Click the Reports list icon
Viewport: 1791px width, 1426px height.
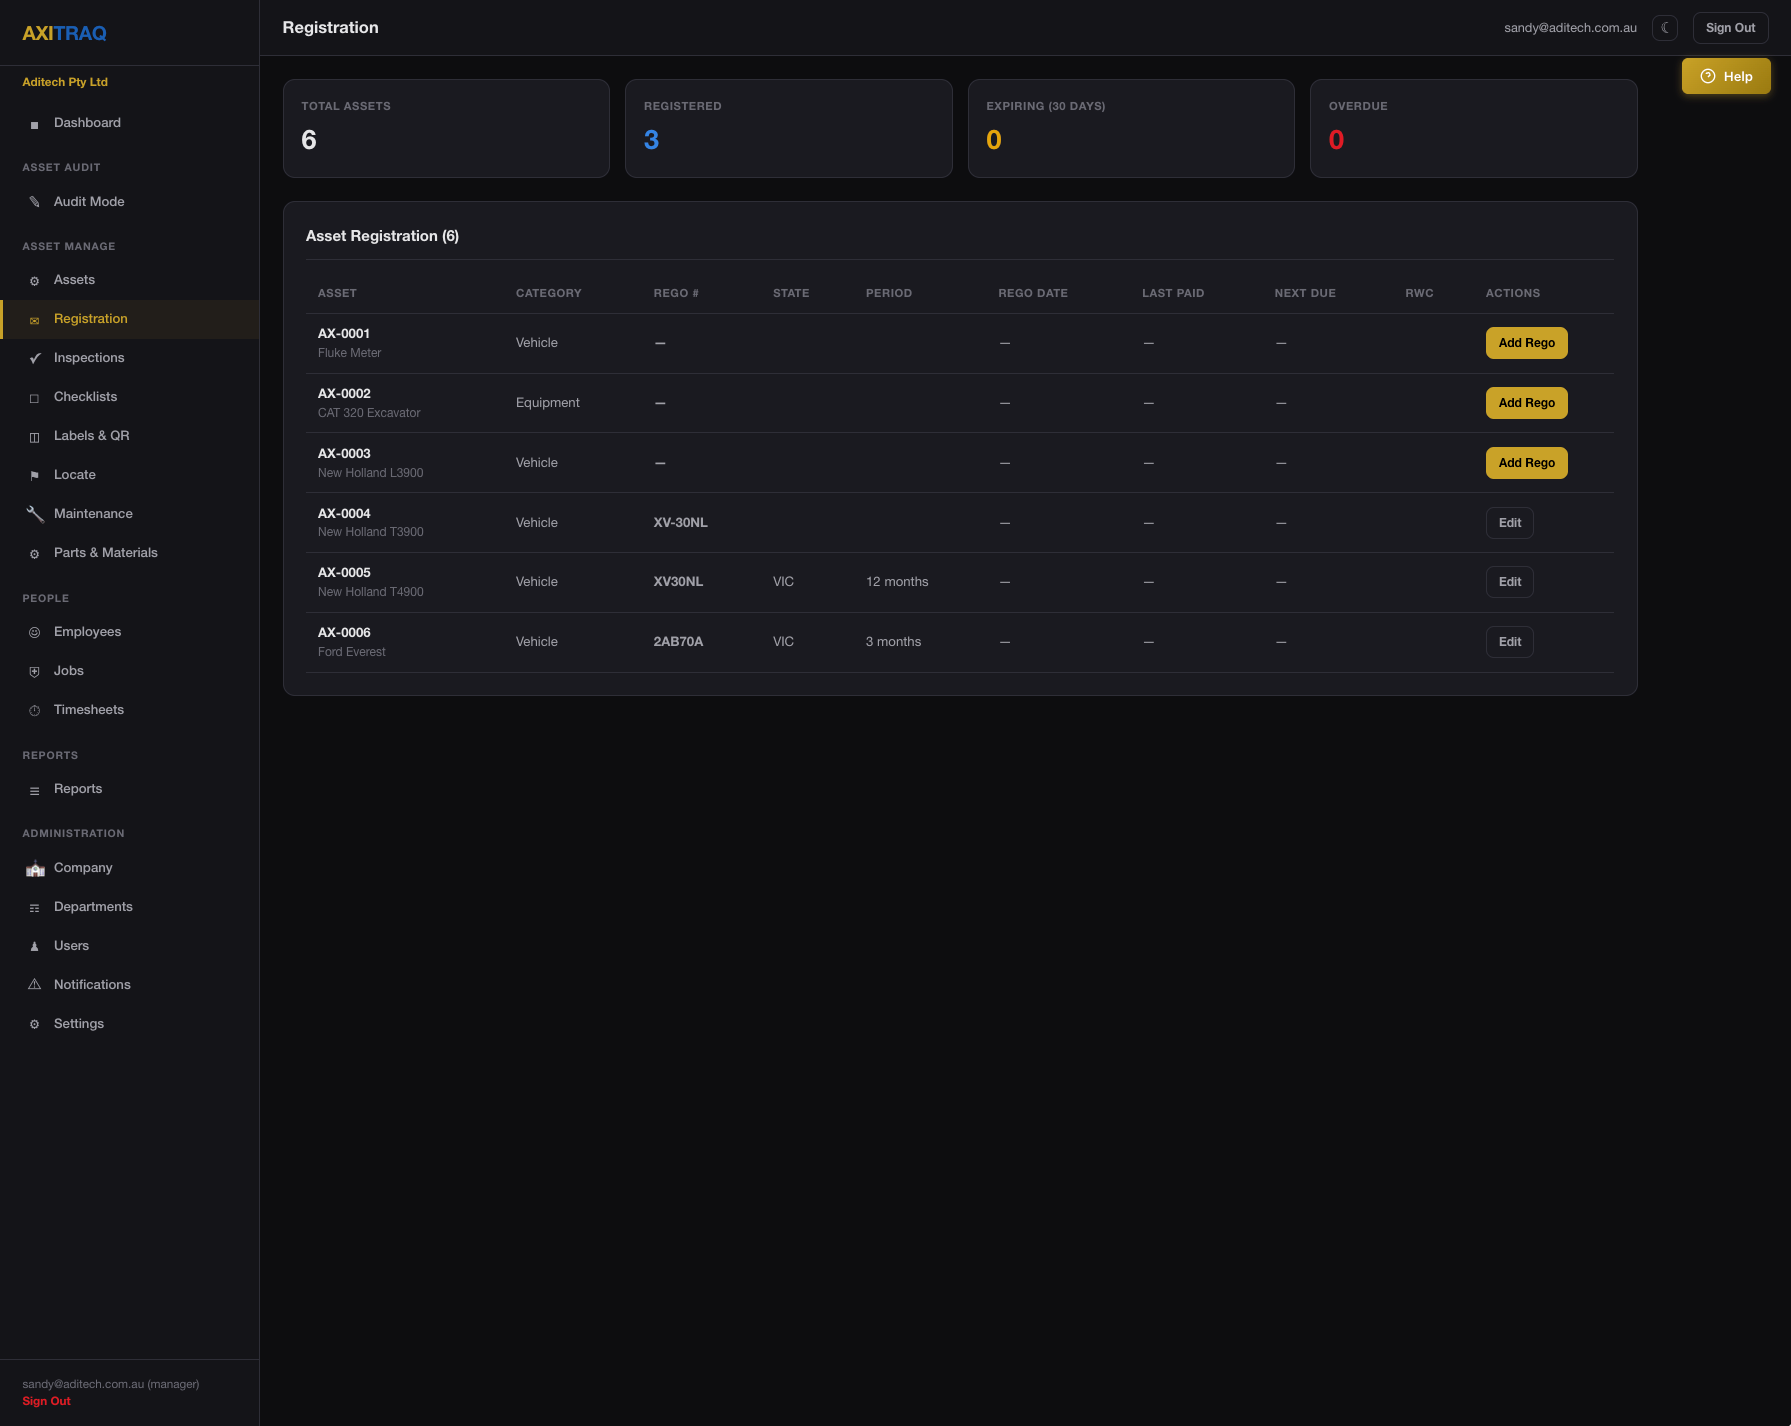[x=34, y=790]
